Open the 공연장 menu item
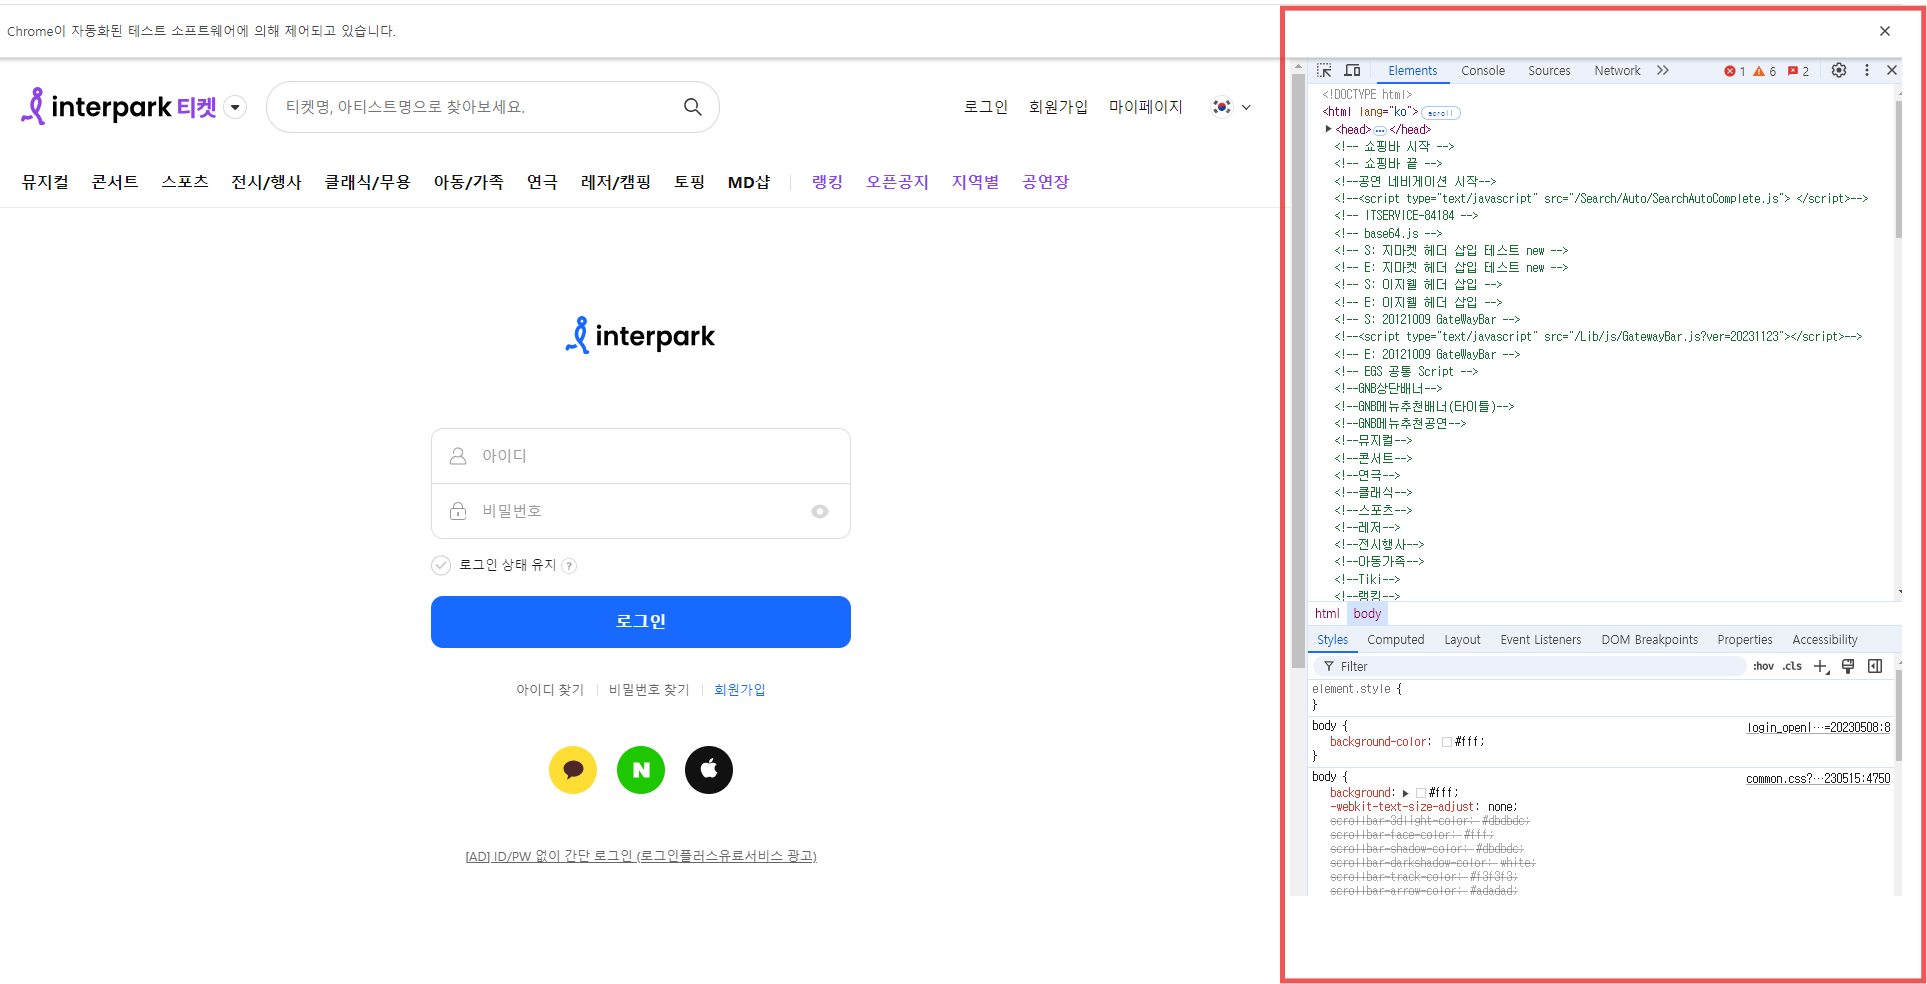Image resolution: width=1927 pixels, height=984 pixels. click(x=1046, y=182)
